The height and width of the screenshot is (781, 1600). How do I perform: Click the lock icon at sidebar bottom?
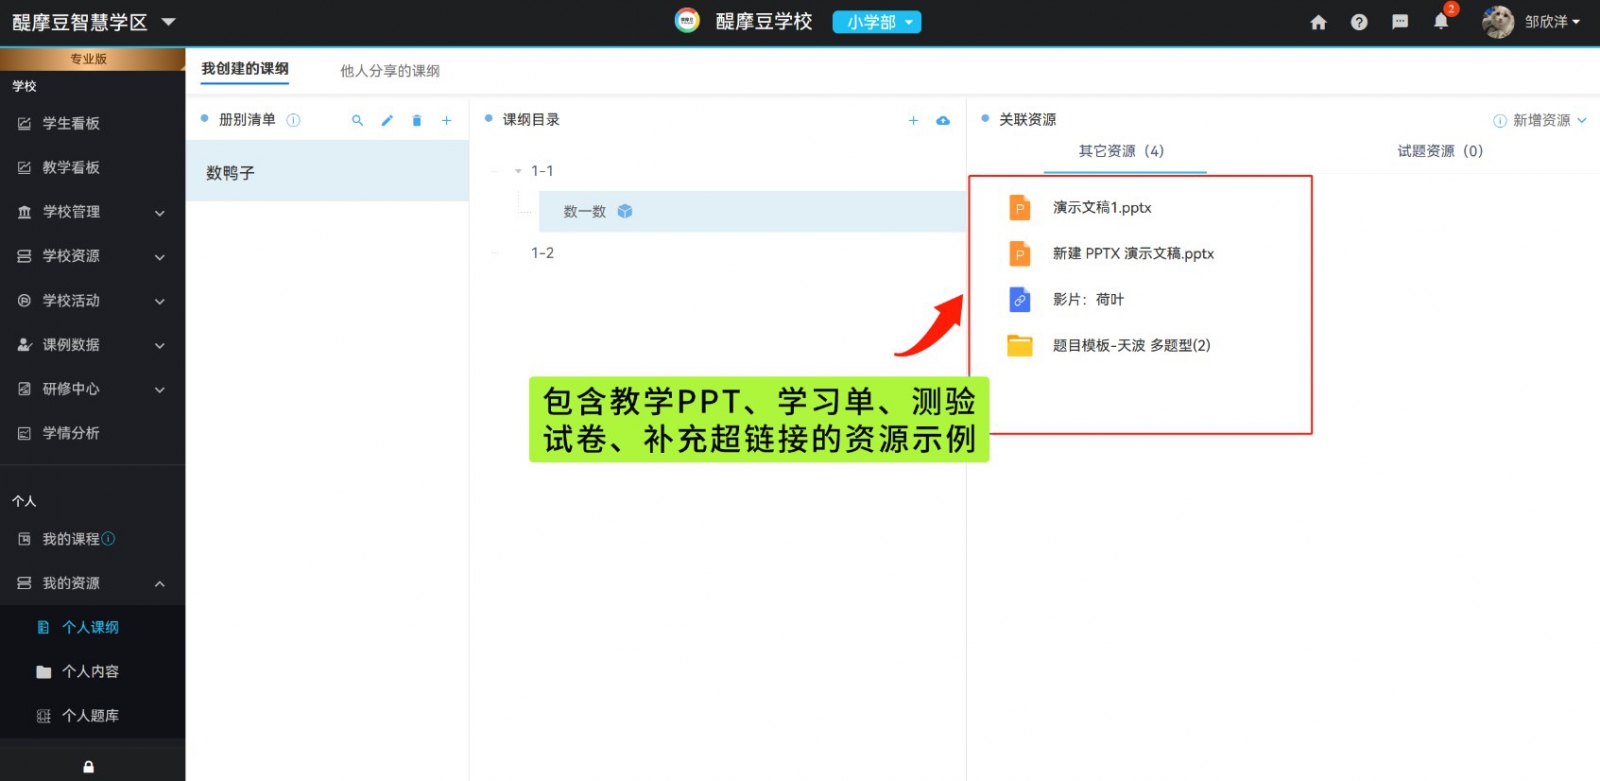click(88, 767)
